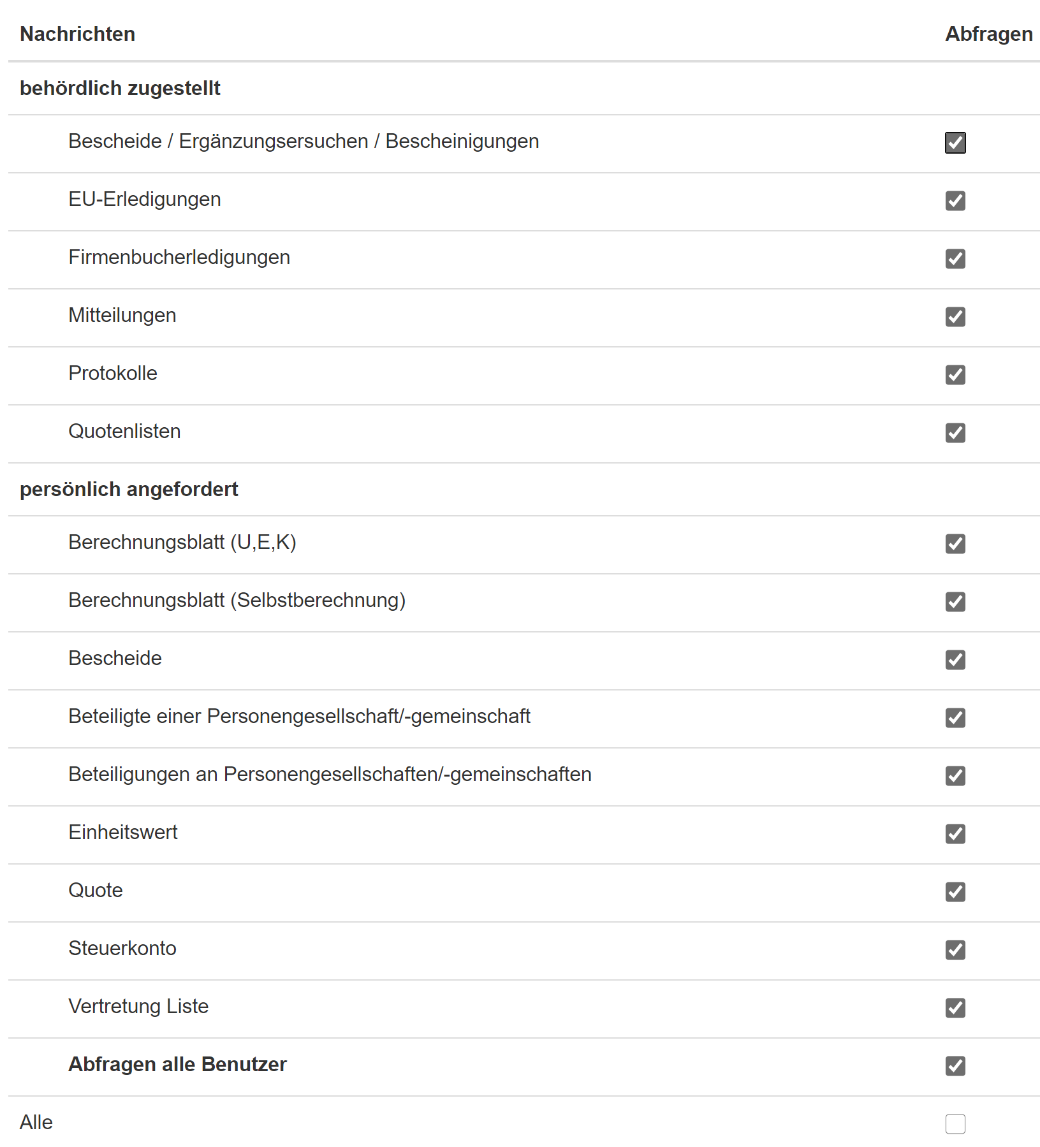Uncheck Bescheide under persönlich angefordert
The image size is (1040, 1147).
tap(955, 660)
